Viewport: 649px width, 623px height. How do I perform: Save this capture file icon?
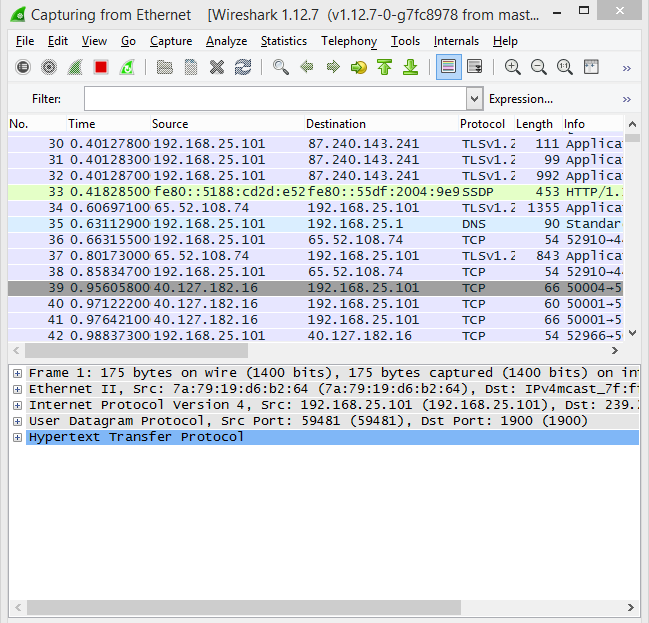(190, 67)
